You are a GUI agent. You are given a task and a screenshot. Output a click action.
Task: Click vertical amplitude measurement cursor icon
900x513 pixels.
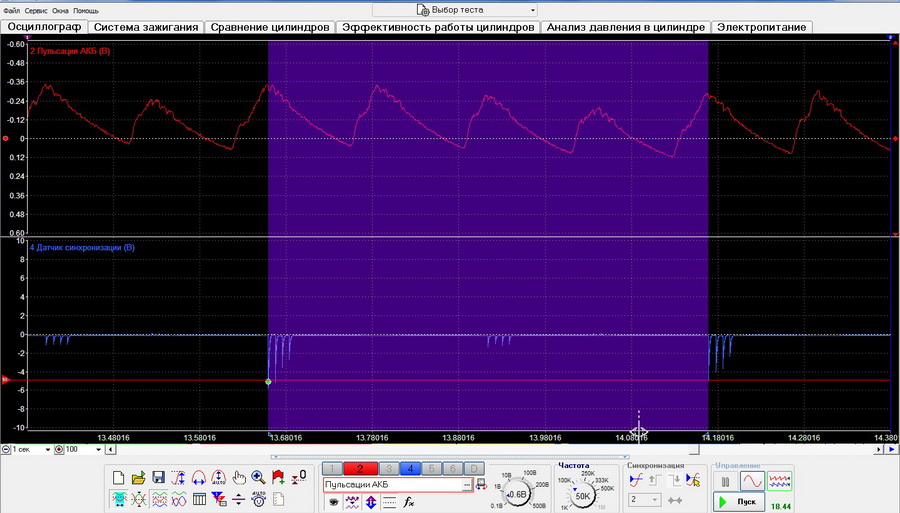tap(179, 477)
